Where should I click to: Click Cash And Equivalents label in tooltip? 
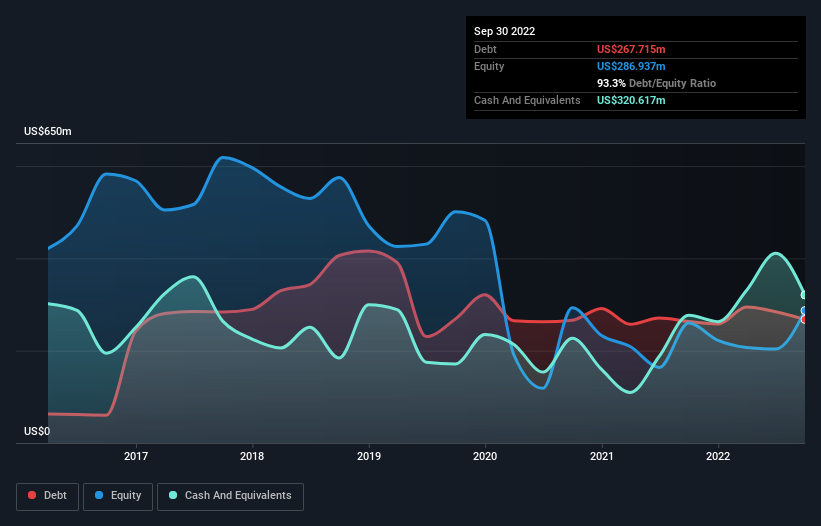click(x=527, y=100)
